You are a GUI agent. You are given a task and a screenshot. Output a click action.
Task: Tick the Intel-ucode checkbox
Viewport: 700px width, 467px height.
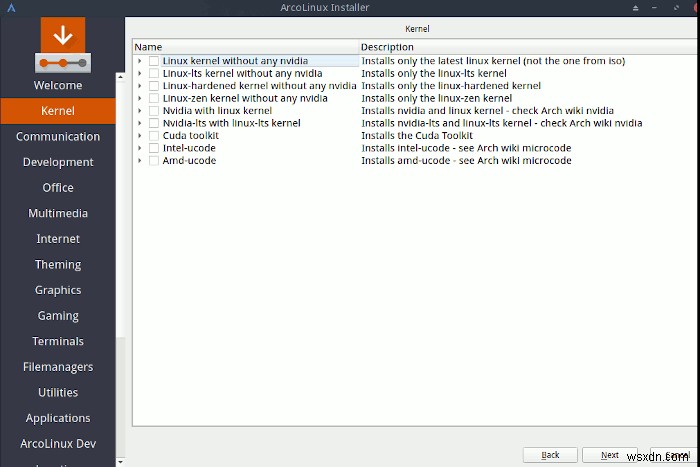click(x=154, y=148)
